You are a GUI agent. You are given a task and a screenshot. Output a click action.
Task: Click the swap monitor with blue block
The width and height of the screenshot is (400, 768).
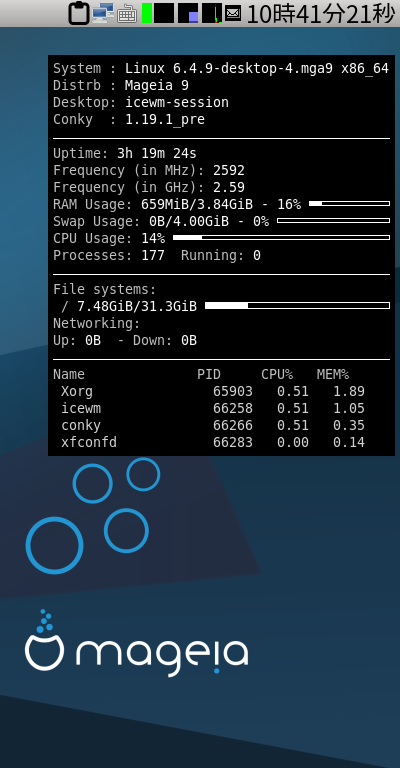188,13
